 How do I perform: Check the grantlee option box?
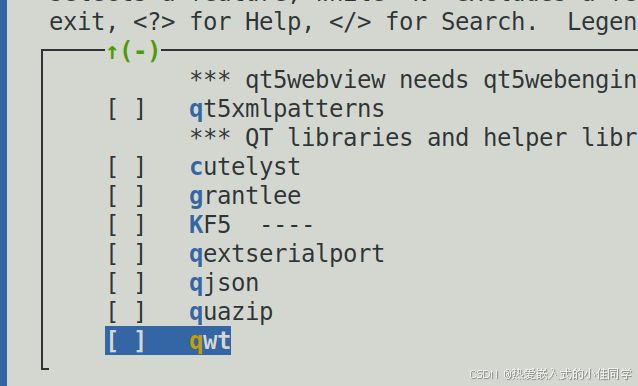(126, 196)
